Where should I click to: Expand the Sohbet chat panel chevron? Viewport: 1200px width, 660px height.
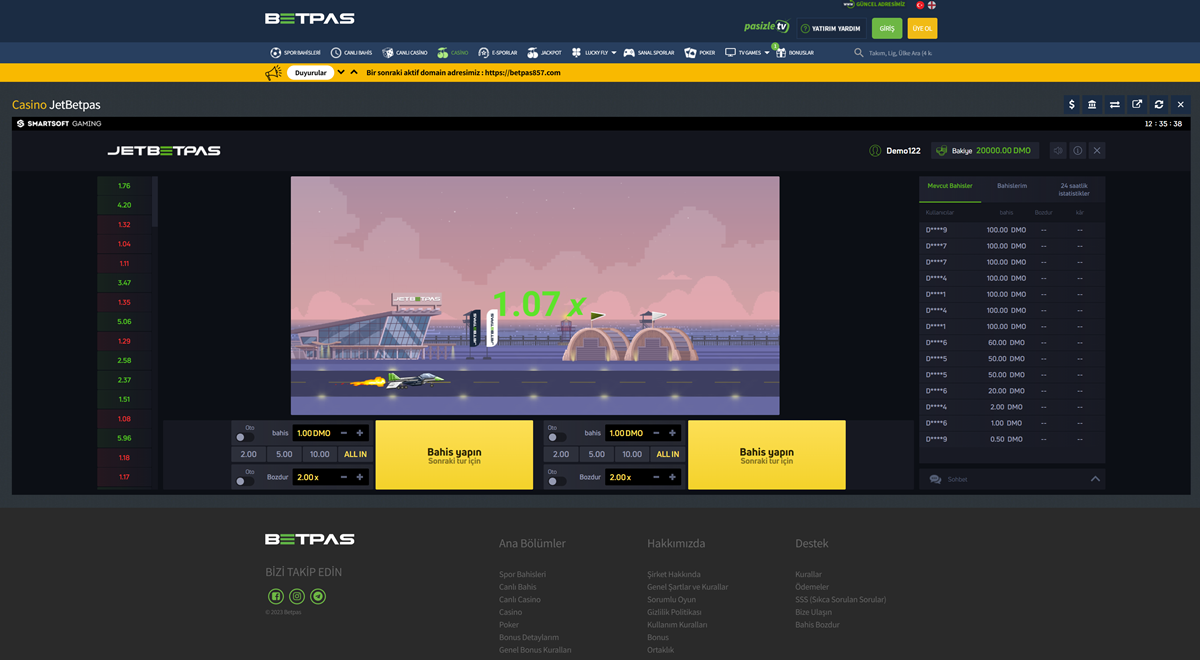click(1095, 479)
